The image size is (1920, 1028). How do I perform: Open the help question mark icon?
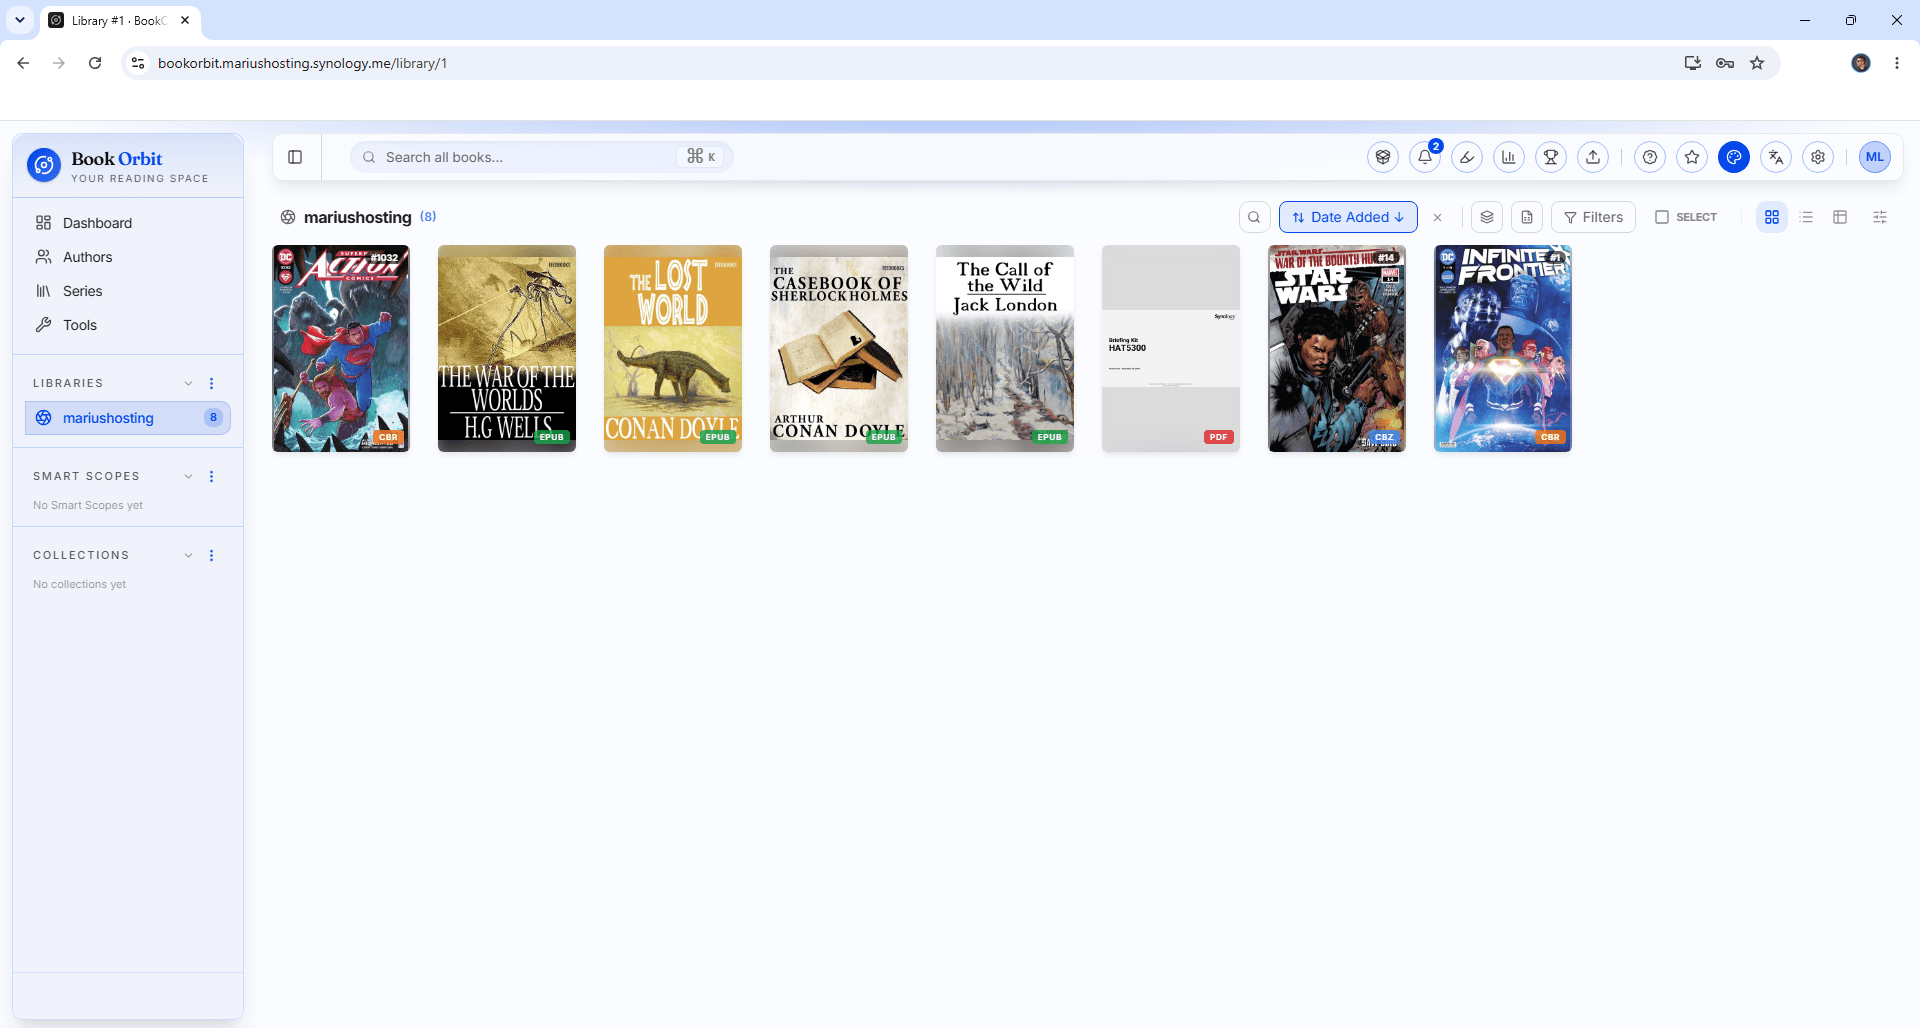click(1650, 157)
